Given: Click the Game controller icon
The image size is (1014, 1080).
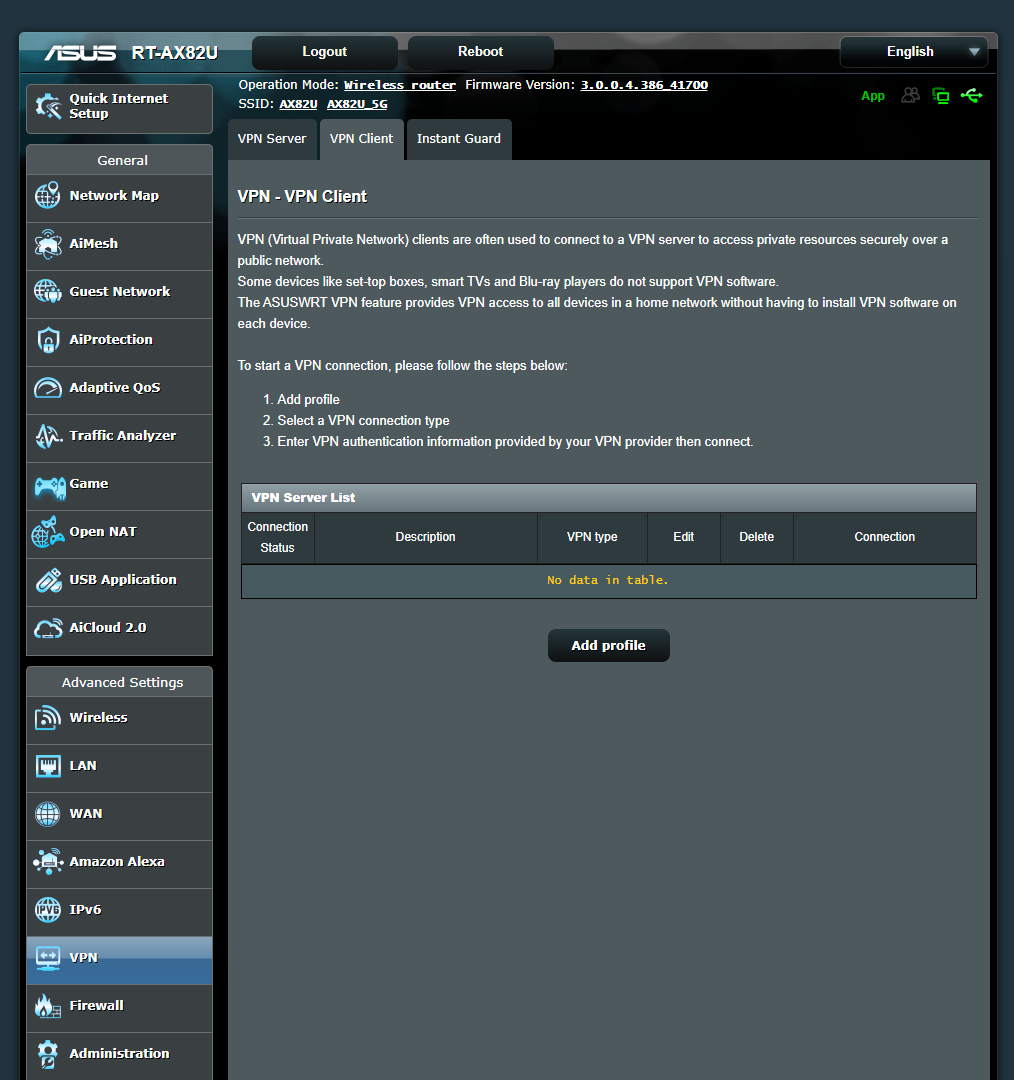Looking at the screenshot, I should coord(50,488).
